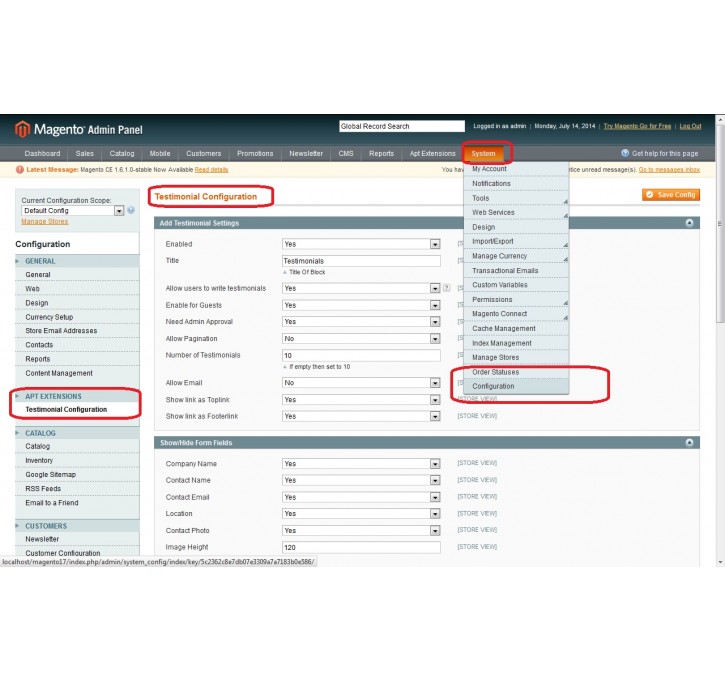The height and width of the screenshot is (680, 725).
Task: Go to messages inbox link
Action: pyautogui.click(x=669, y=170)
